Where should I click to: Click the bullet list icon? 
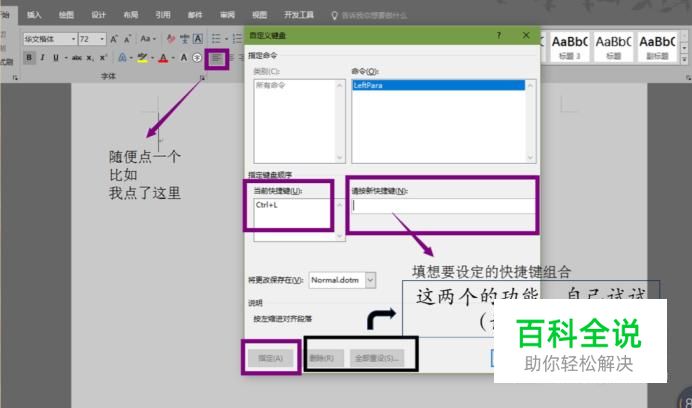coord(216,39)
